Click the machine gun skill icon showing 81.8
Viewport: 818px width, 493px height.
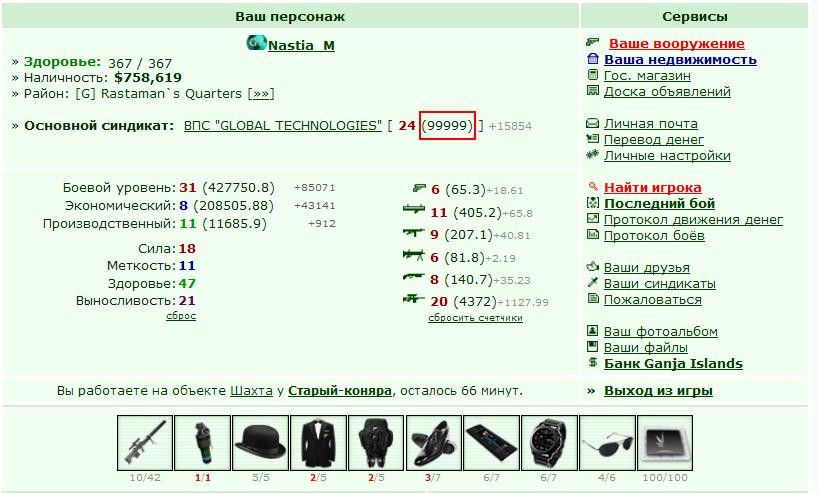click(414, 255)
